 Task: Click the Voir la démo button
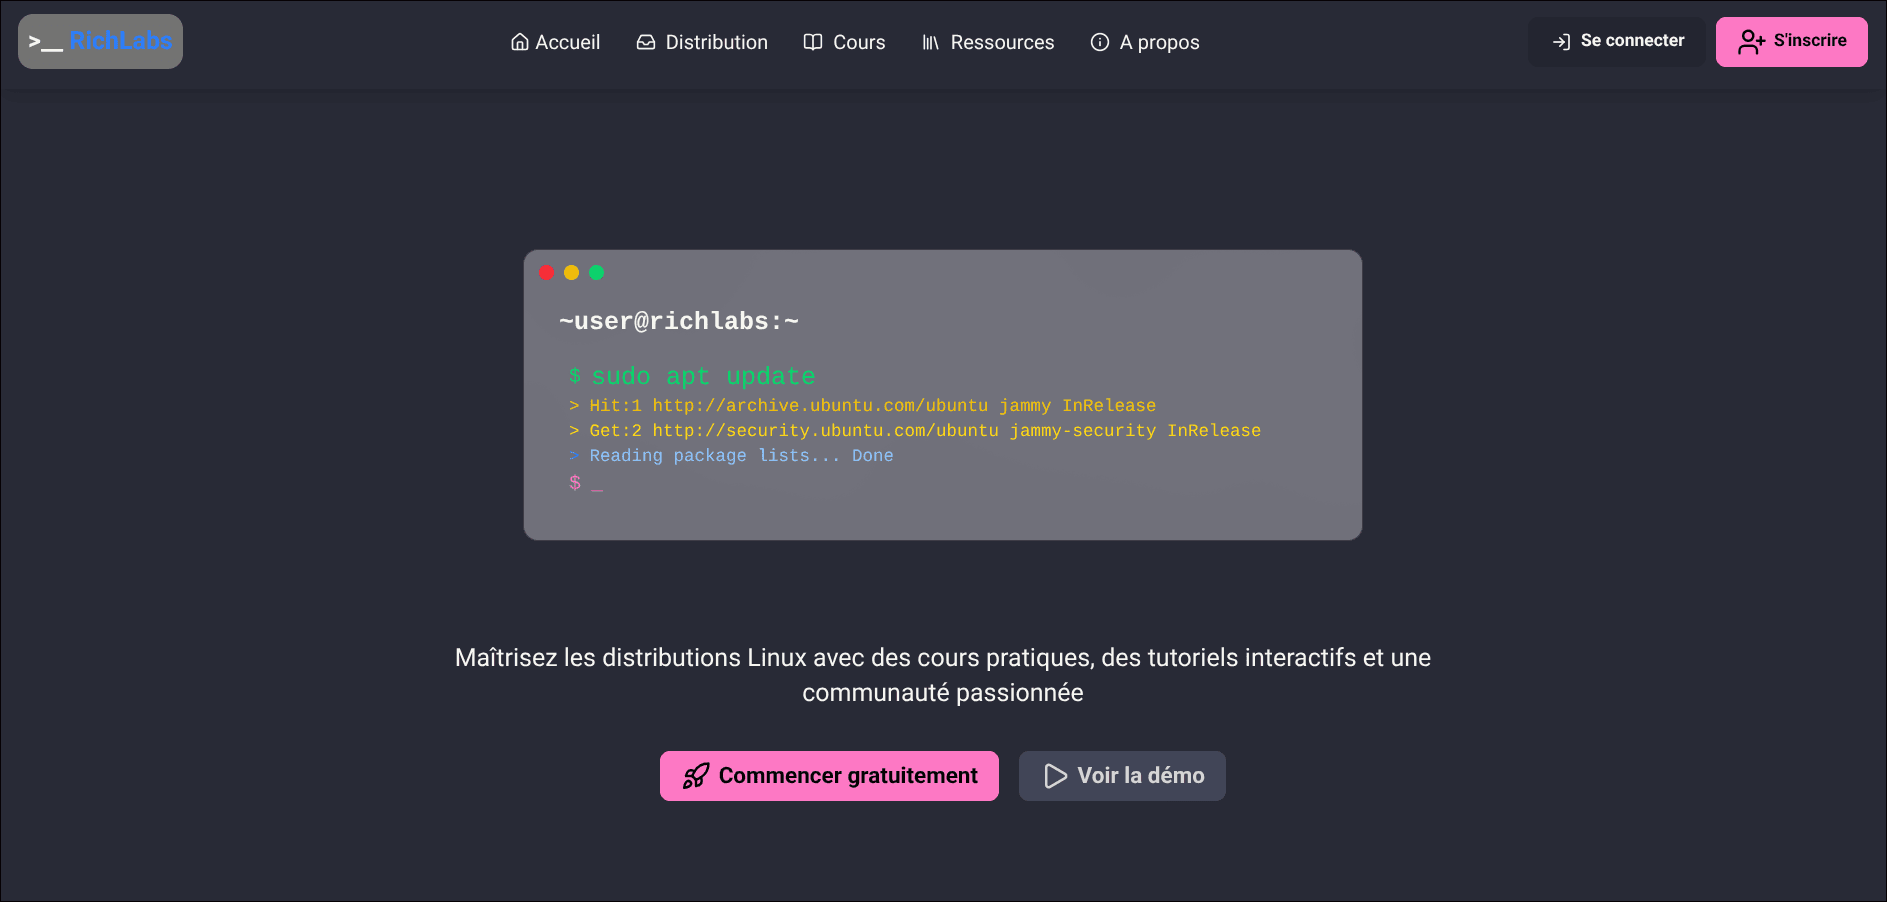point(1122,776)
